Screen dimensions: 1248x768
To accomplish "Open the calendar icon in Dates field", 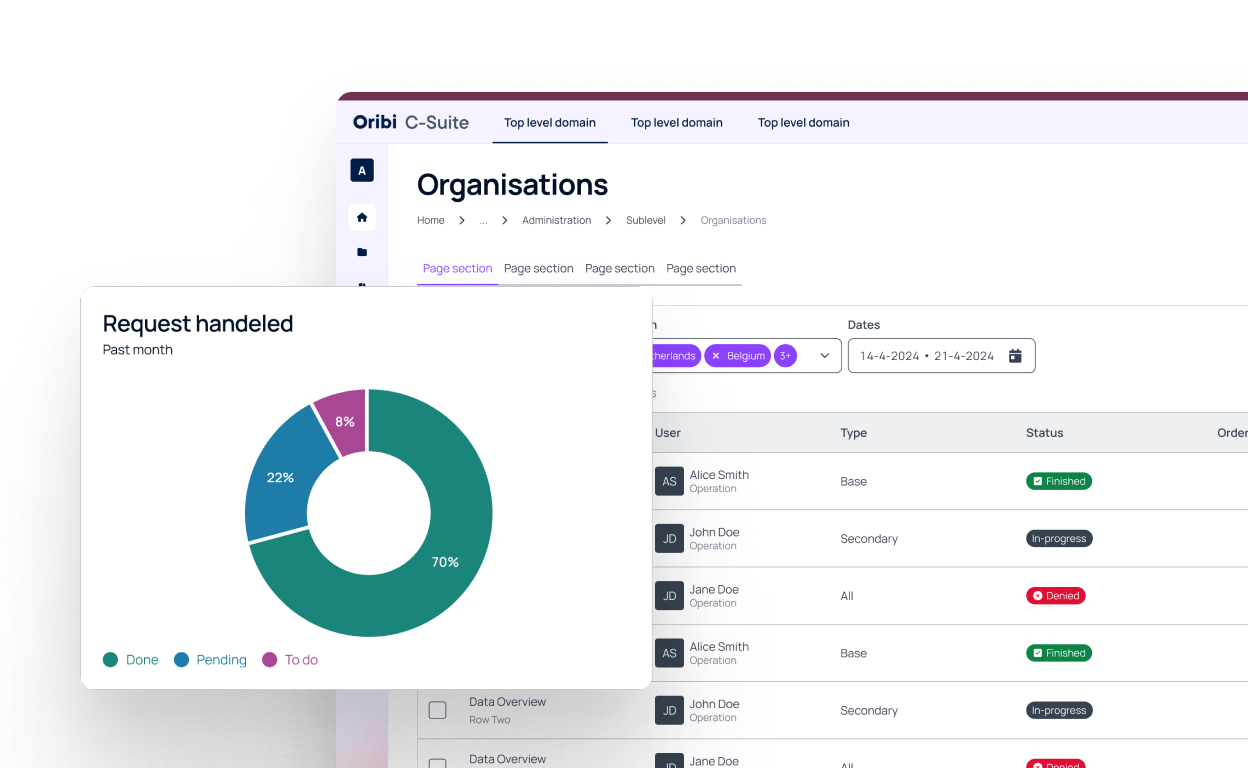I will pos(1015,356).
